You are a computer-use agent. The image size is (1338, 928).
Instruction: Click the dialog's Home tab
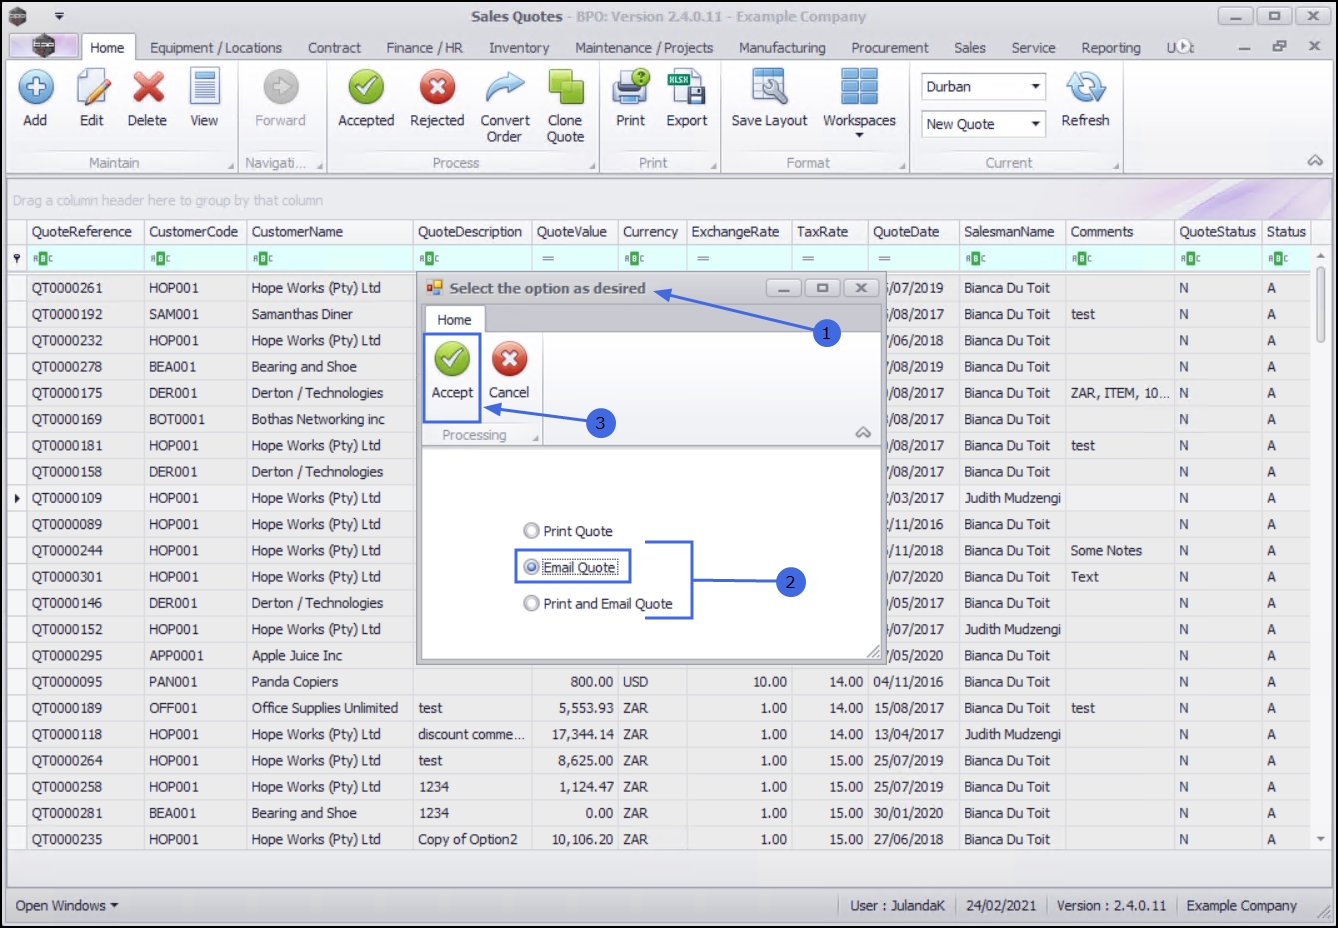tap(454, 320)
